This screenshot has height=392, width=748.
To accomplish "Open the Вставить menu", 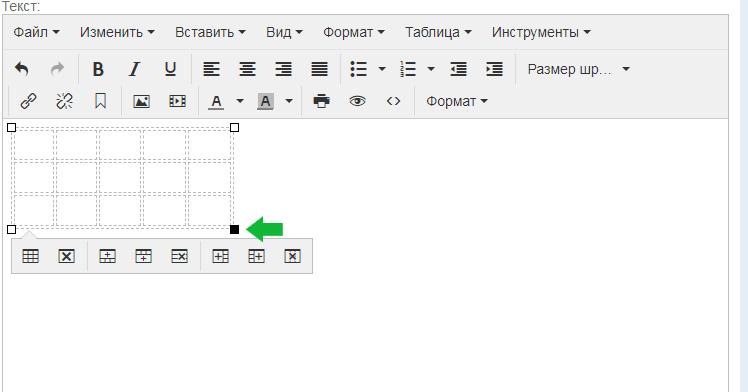I will point(210,32).
